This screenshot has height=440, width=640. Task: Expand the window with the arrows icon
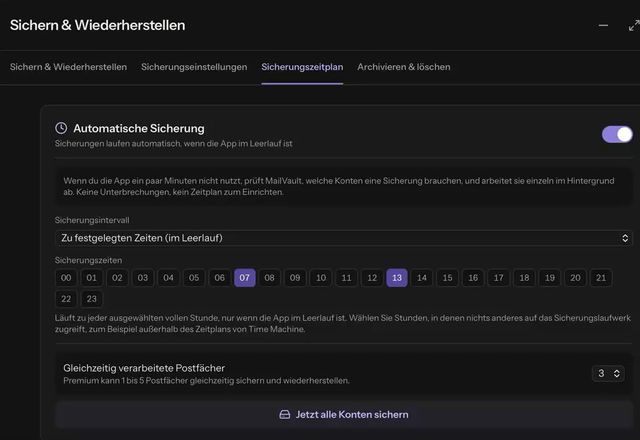(x=634, y=26)
